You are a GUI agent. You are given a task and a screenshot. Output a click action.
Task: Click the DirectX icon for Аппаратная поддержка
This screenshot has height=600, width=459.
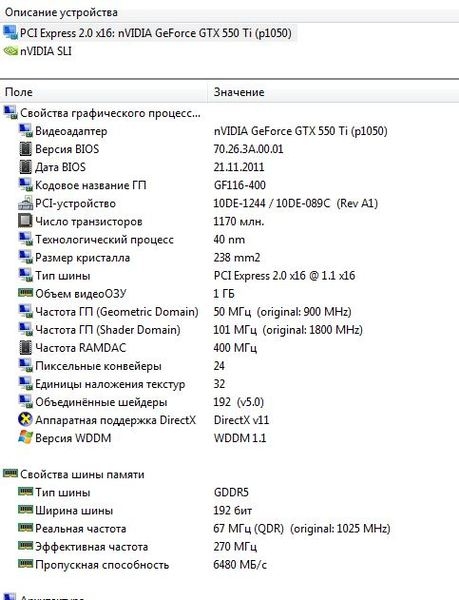[26, 419]
